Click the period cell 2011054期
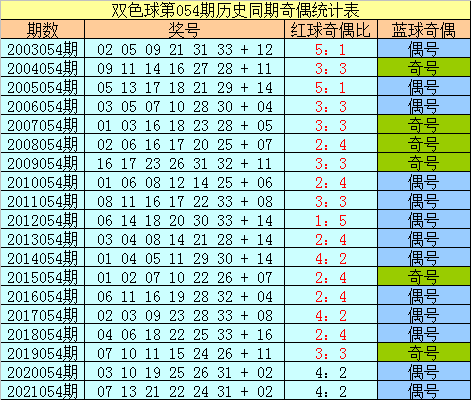The height and width of the screenshot is (400, 471). (42, 201)
